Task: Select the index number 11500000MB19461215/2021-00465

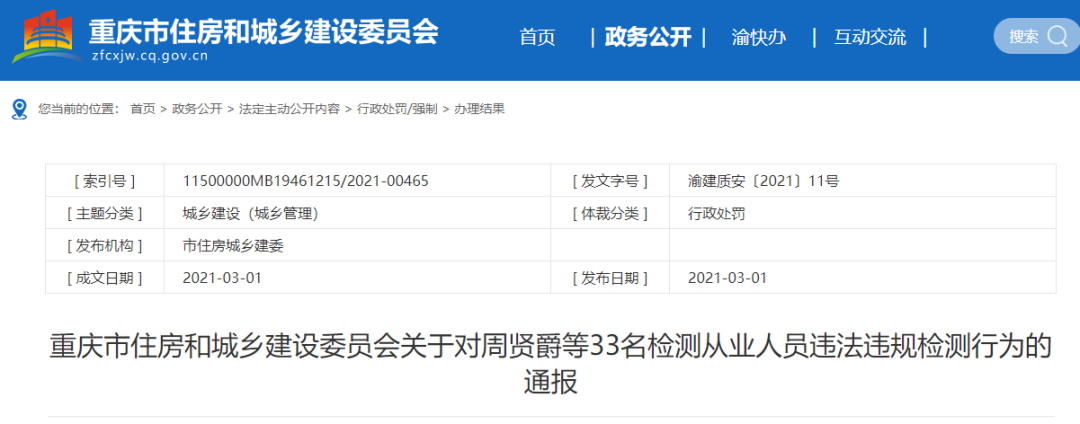Action: 306,181
